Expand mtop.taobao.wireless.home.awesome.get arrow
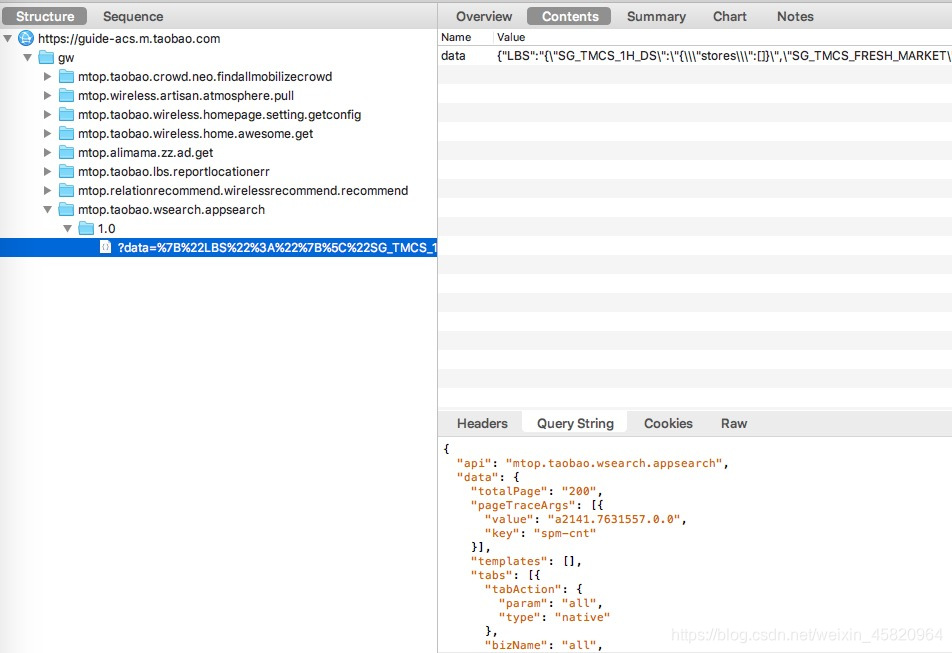 pos(47,134)
